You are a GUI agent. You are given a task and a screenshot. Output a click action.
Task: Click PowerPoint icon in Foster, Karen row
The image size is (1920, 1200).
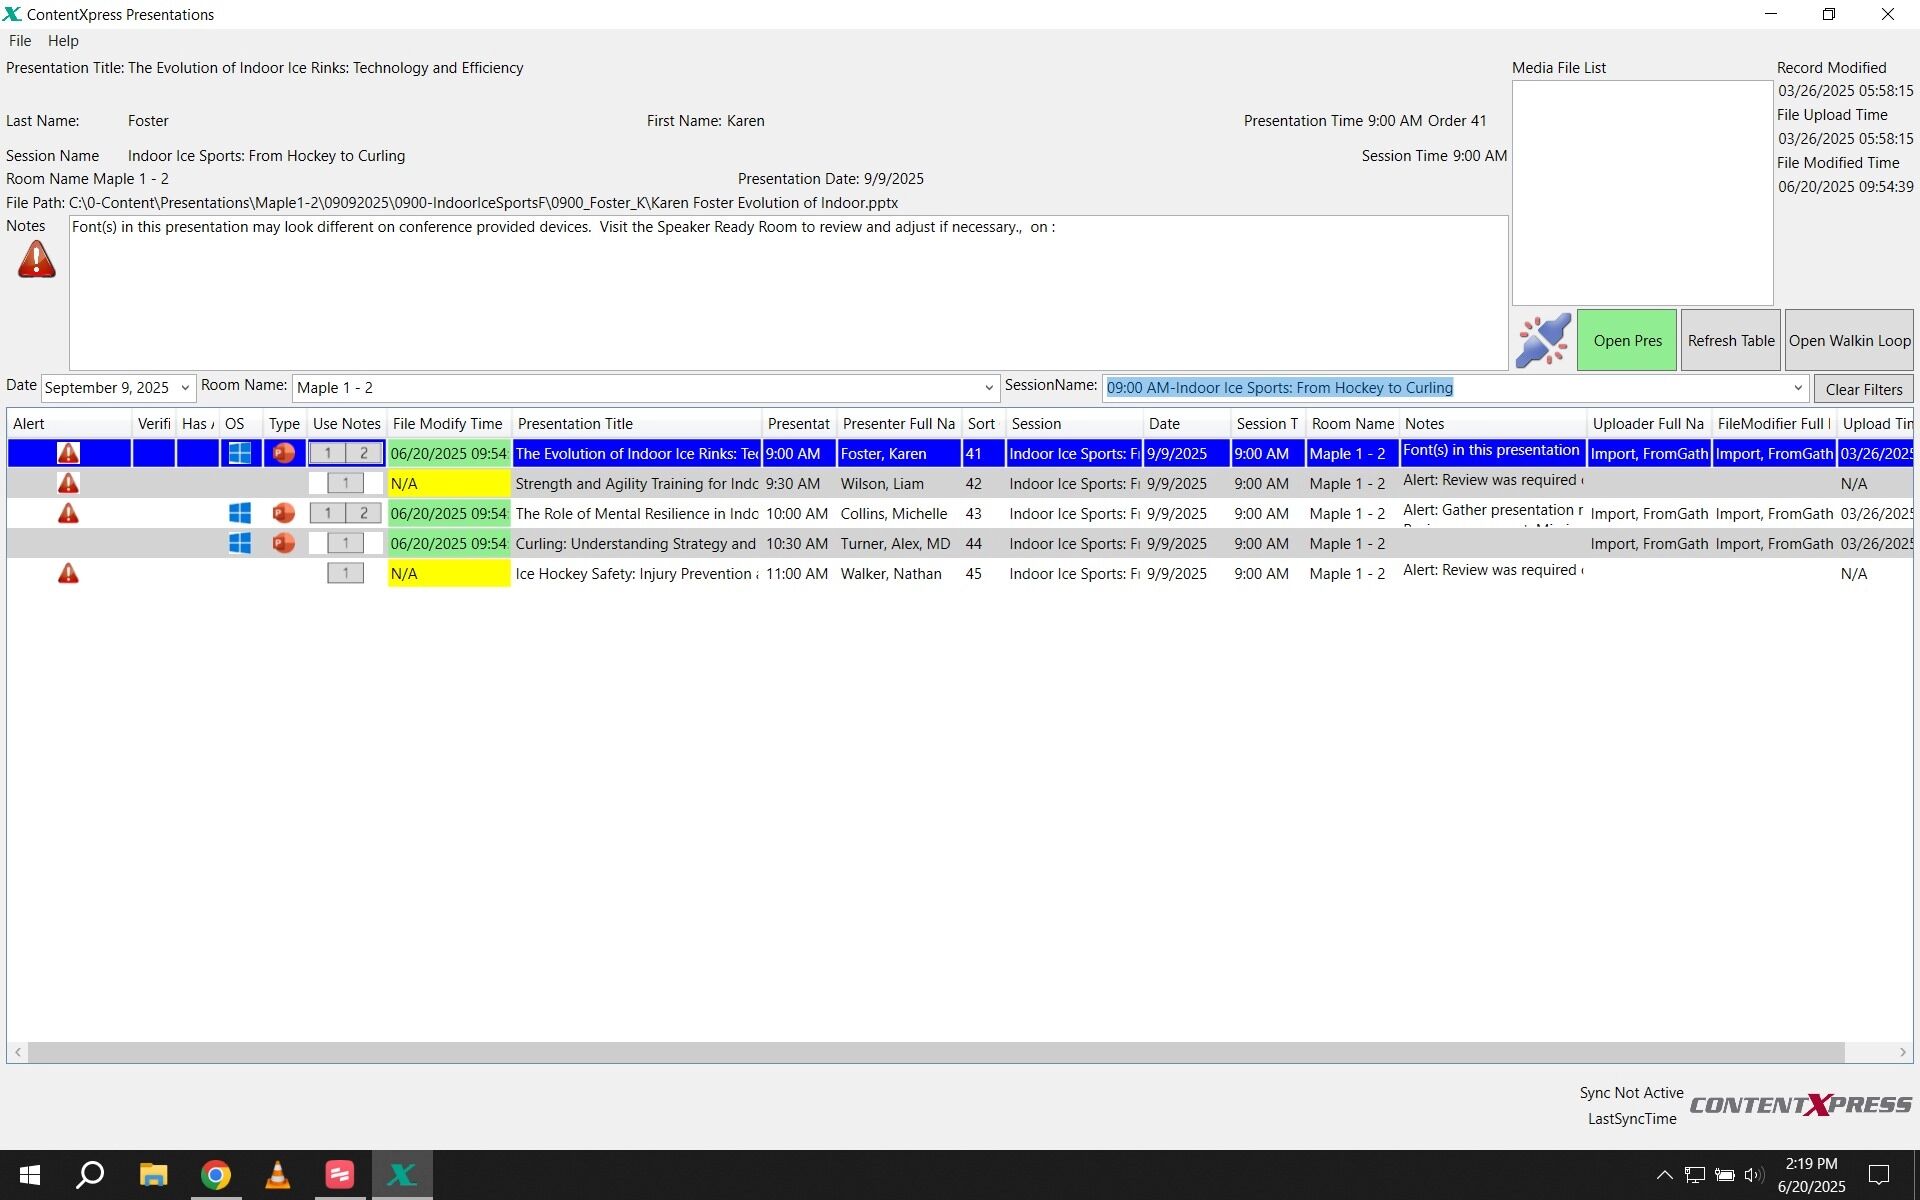point(284,453)
